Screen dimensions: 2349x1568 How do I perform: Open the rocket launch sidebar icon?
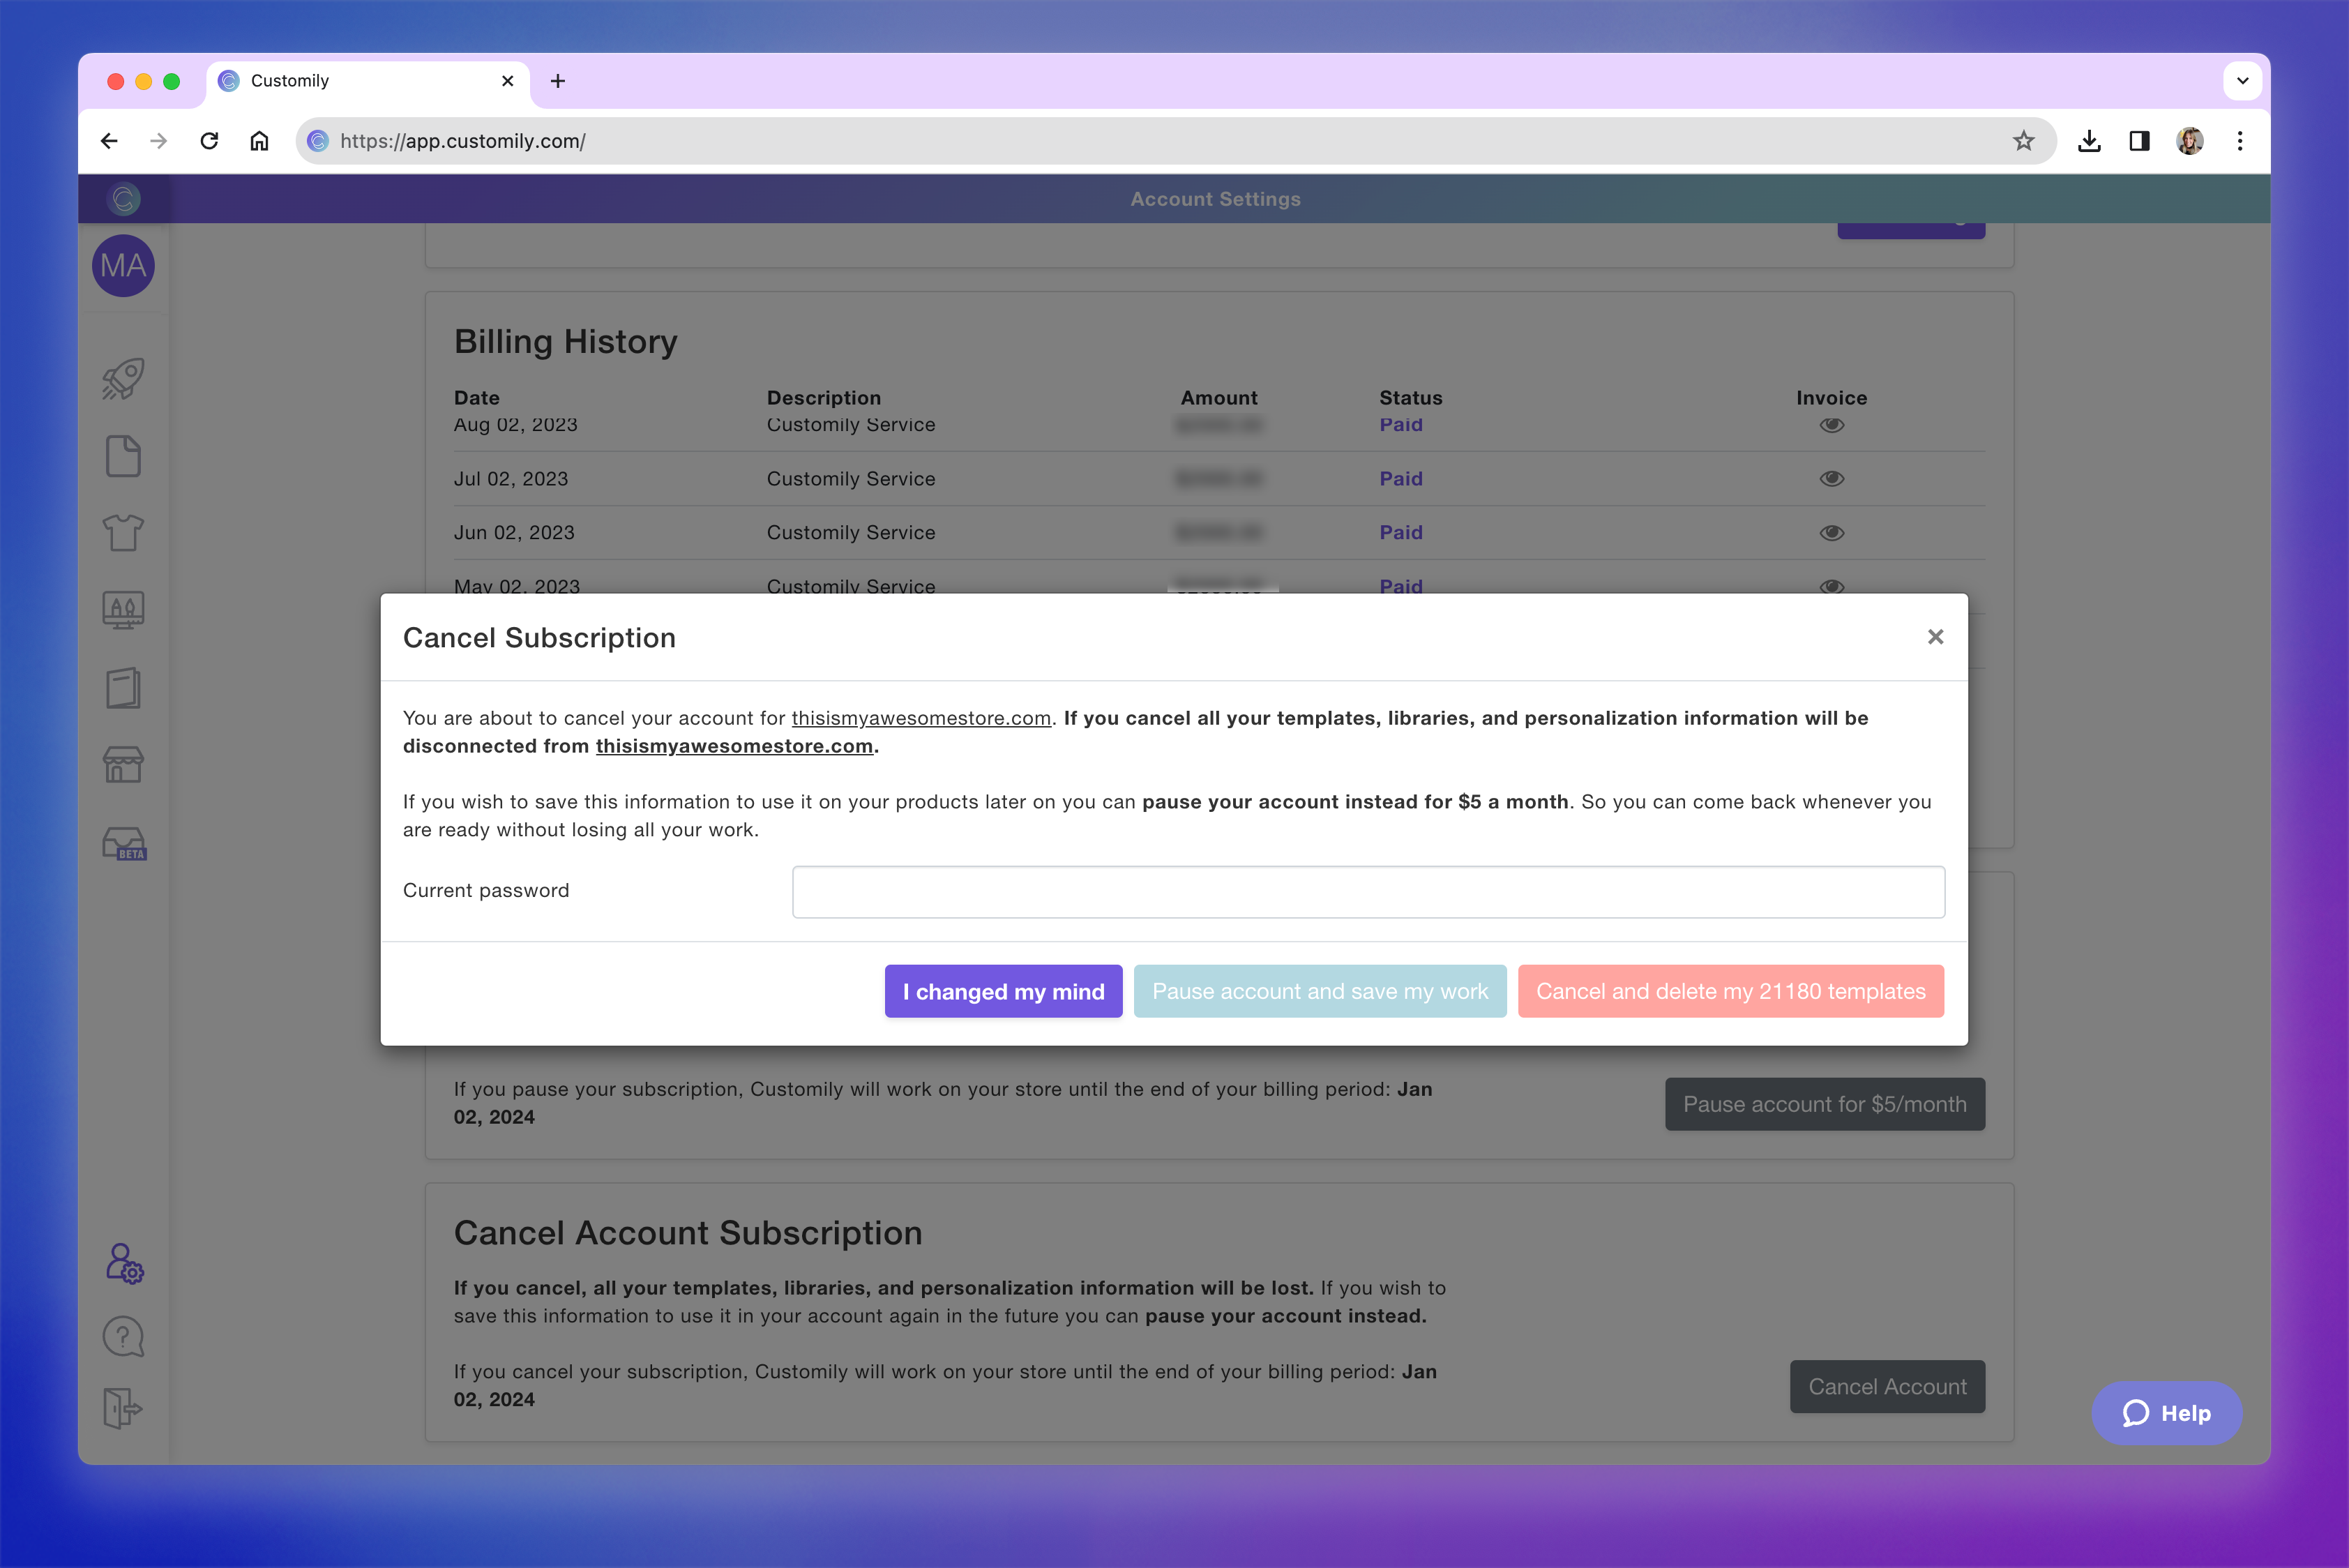tap(123, 379)
